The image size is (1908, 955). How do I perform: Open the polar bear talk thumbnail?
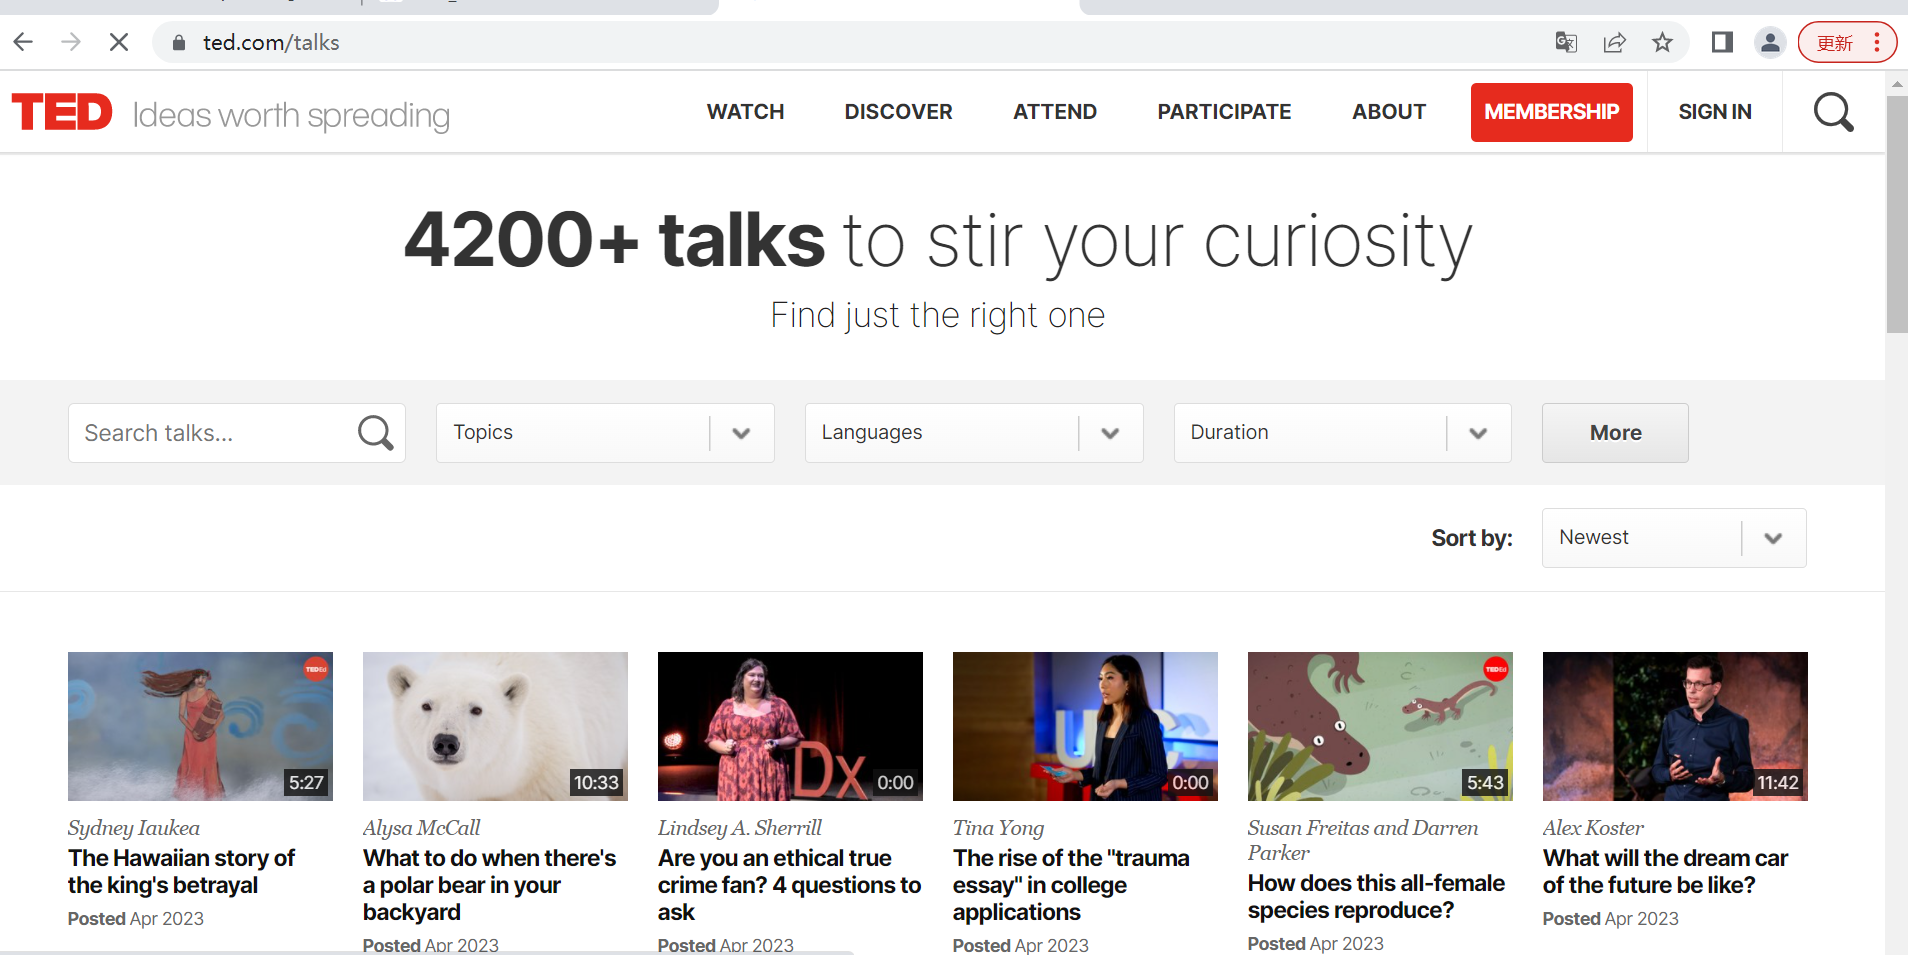tap(495, 726)
